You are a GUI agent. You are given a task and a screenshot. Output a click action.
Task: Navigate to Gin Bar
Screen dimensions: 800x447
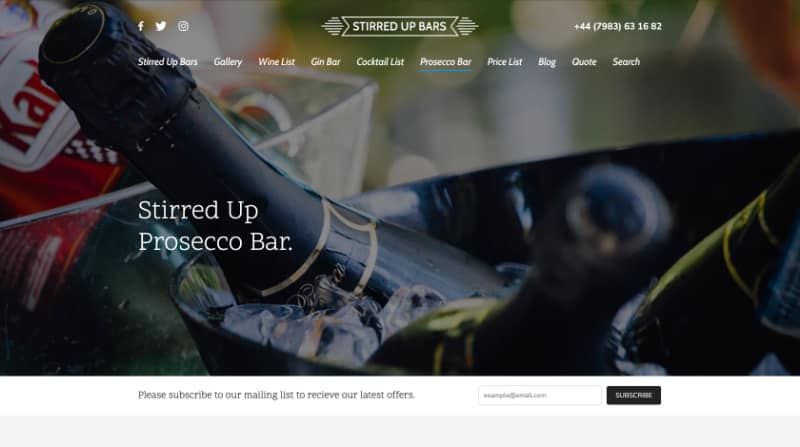coord(326,62)
